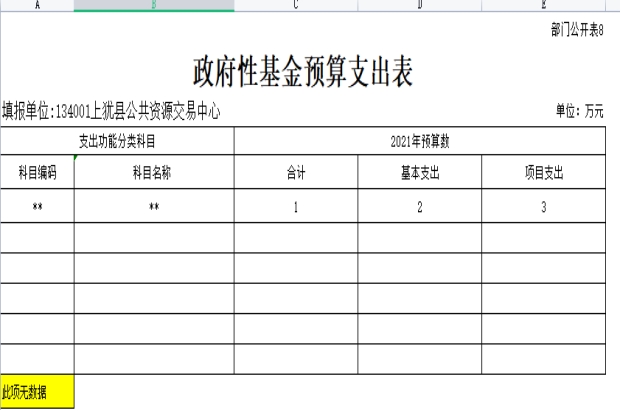621x411 pixels.
Task: Select the 基本支出 header cell
Action: pyautogui.click(x=420, y=173)
